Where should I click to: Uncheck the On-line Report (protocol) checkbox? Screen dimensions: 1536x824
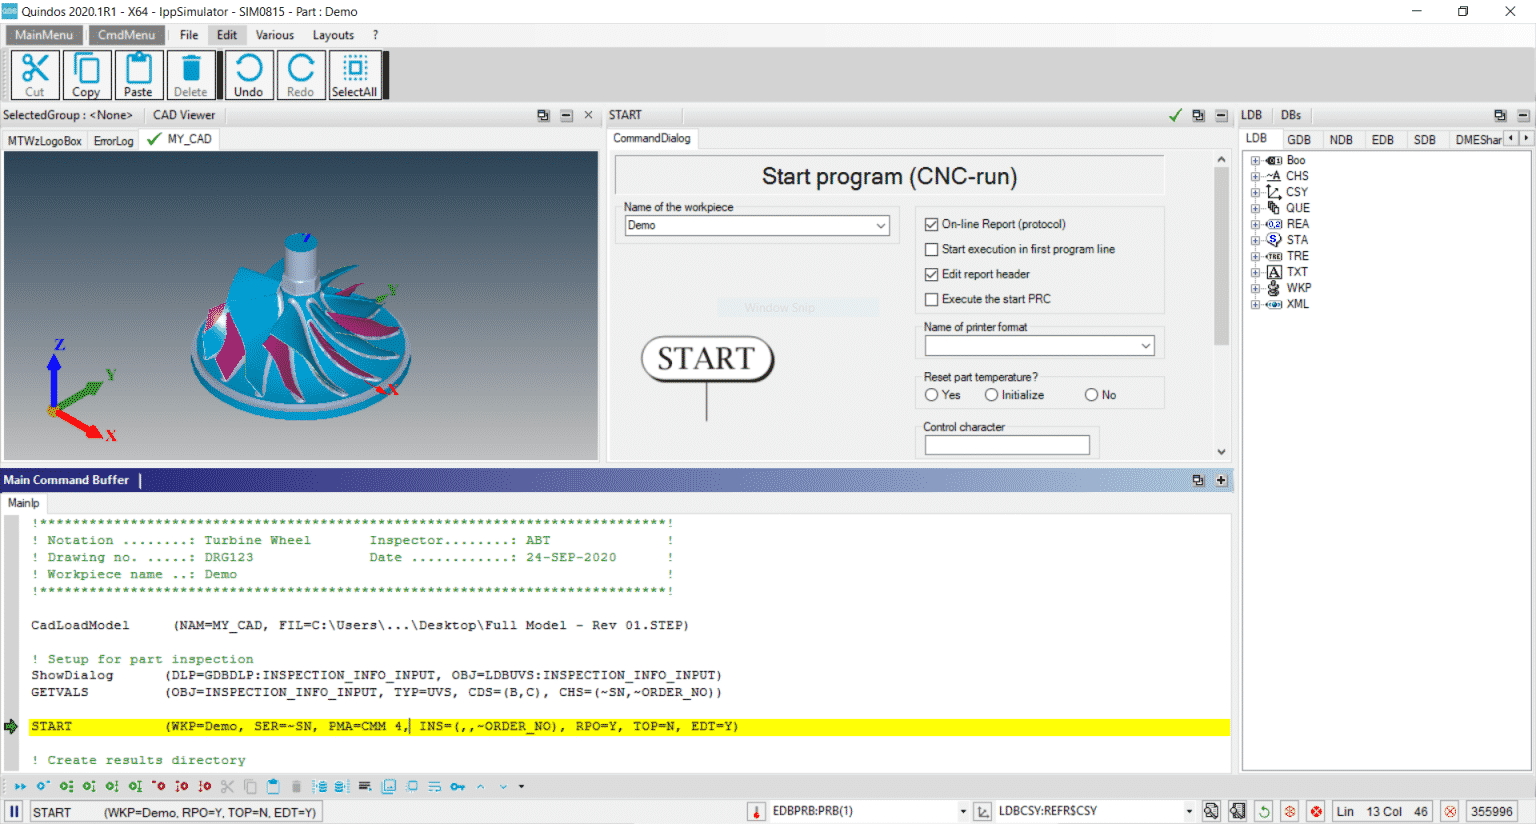[x=931, y=224]
